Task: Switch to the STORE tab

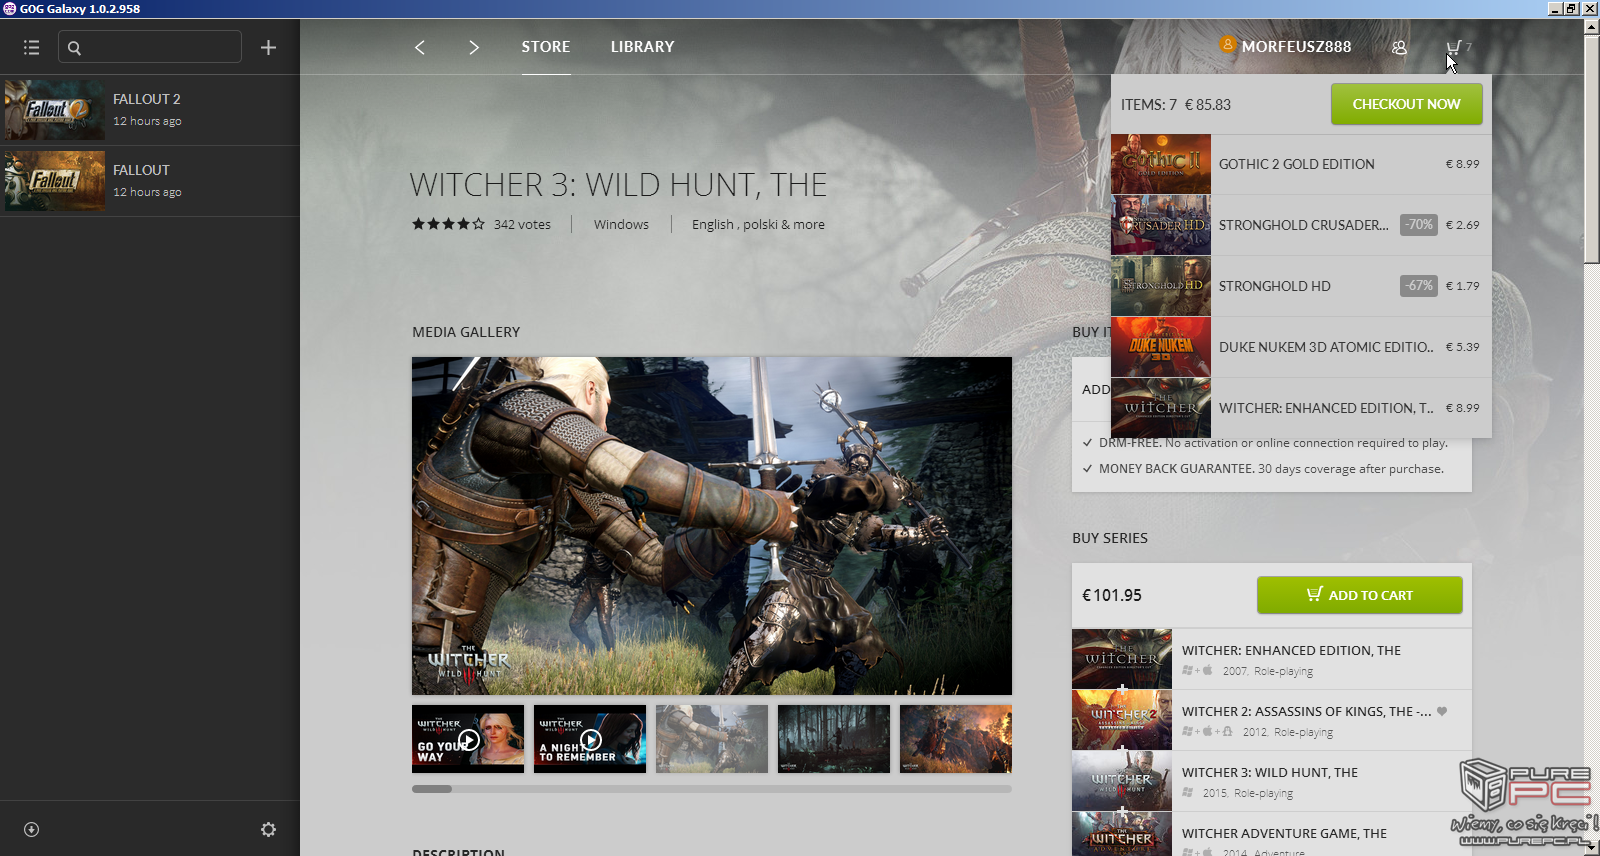Action: coord(546,47)
